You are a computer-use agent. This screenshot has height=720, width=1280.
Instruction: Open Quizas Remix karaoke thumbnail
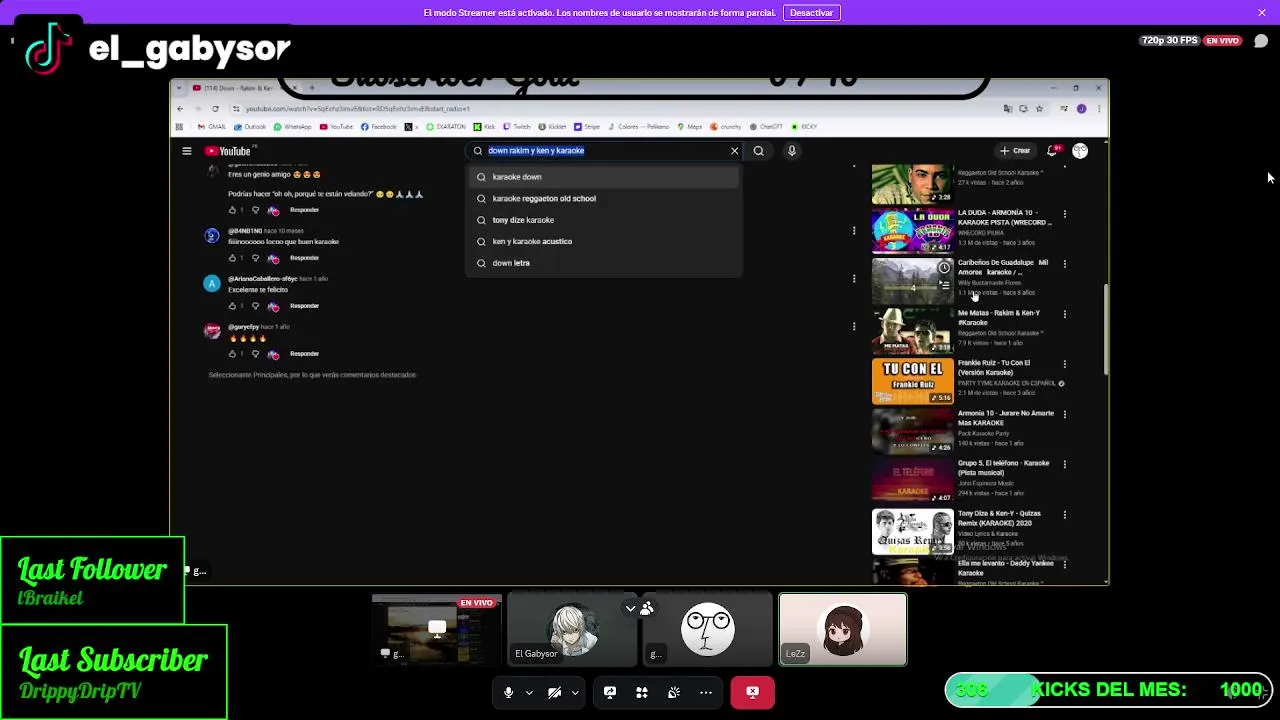(x=913, y=531)
